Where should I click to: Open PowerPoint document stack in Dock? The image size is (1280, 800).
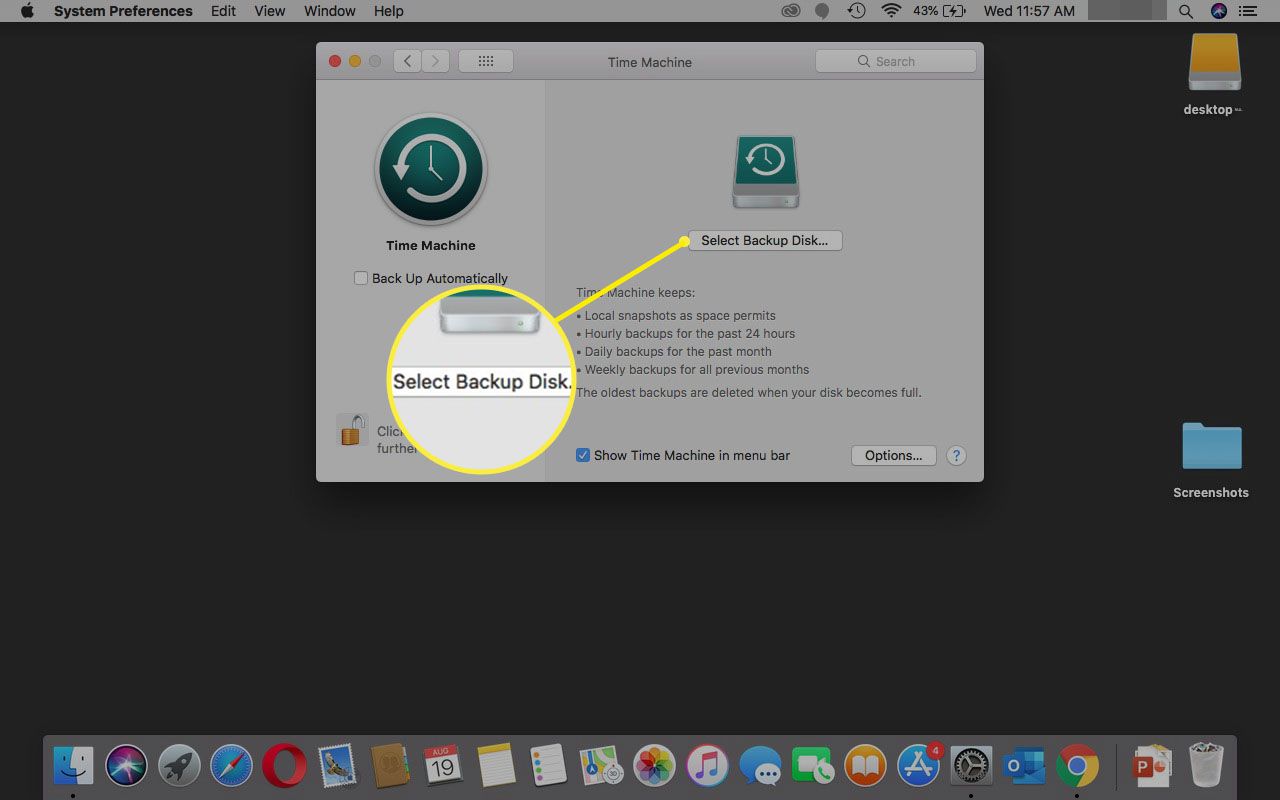(x=1152, y=767)
